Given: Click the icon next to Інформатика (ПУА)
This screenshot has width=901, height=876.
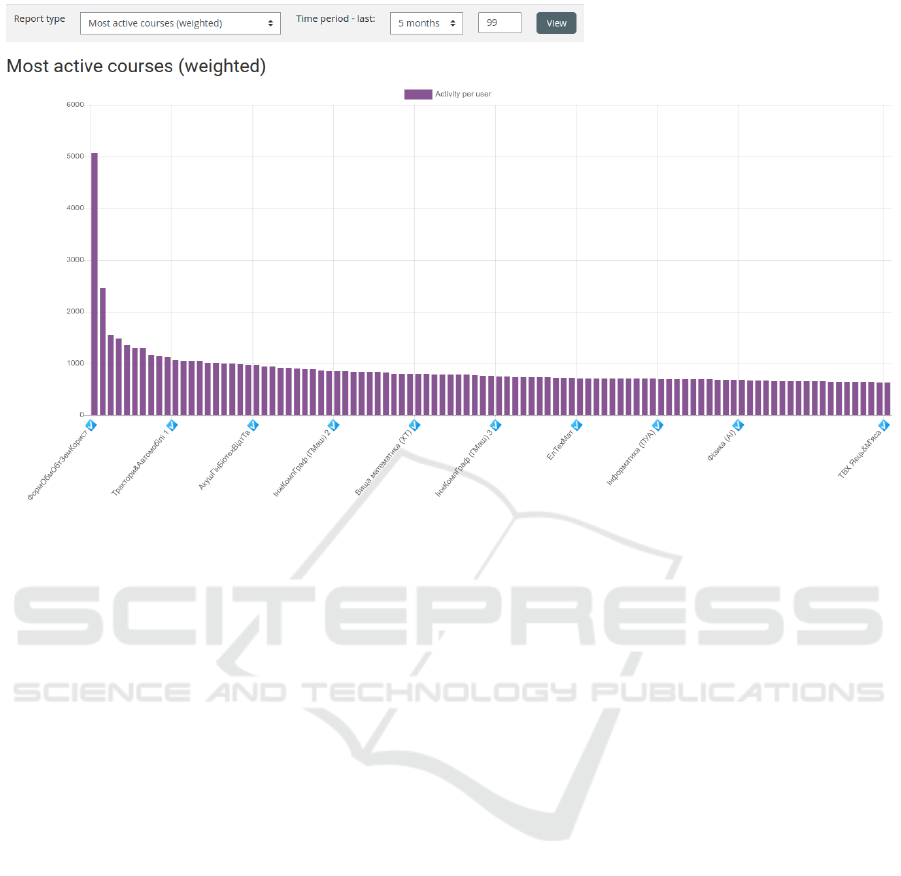Looking at the screenshot, I should click(657, 425).
